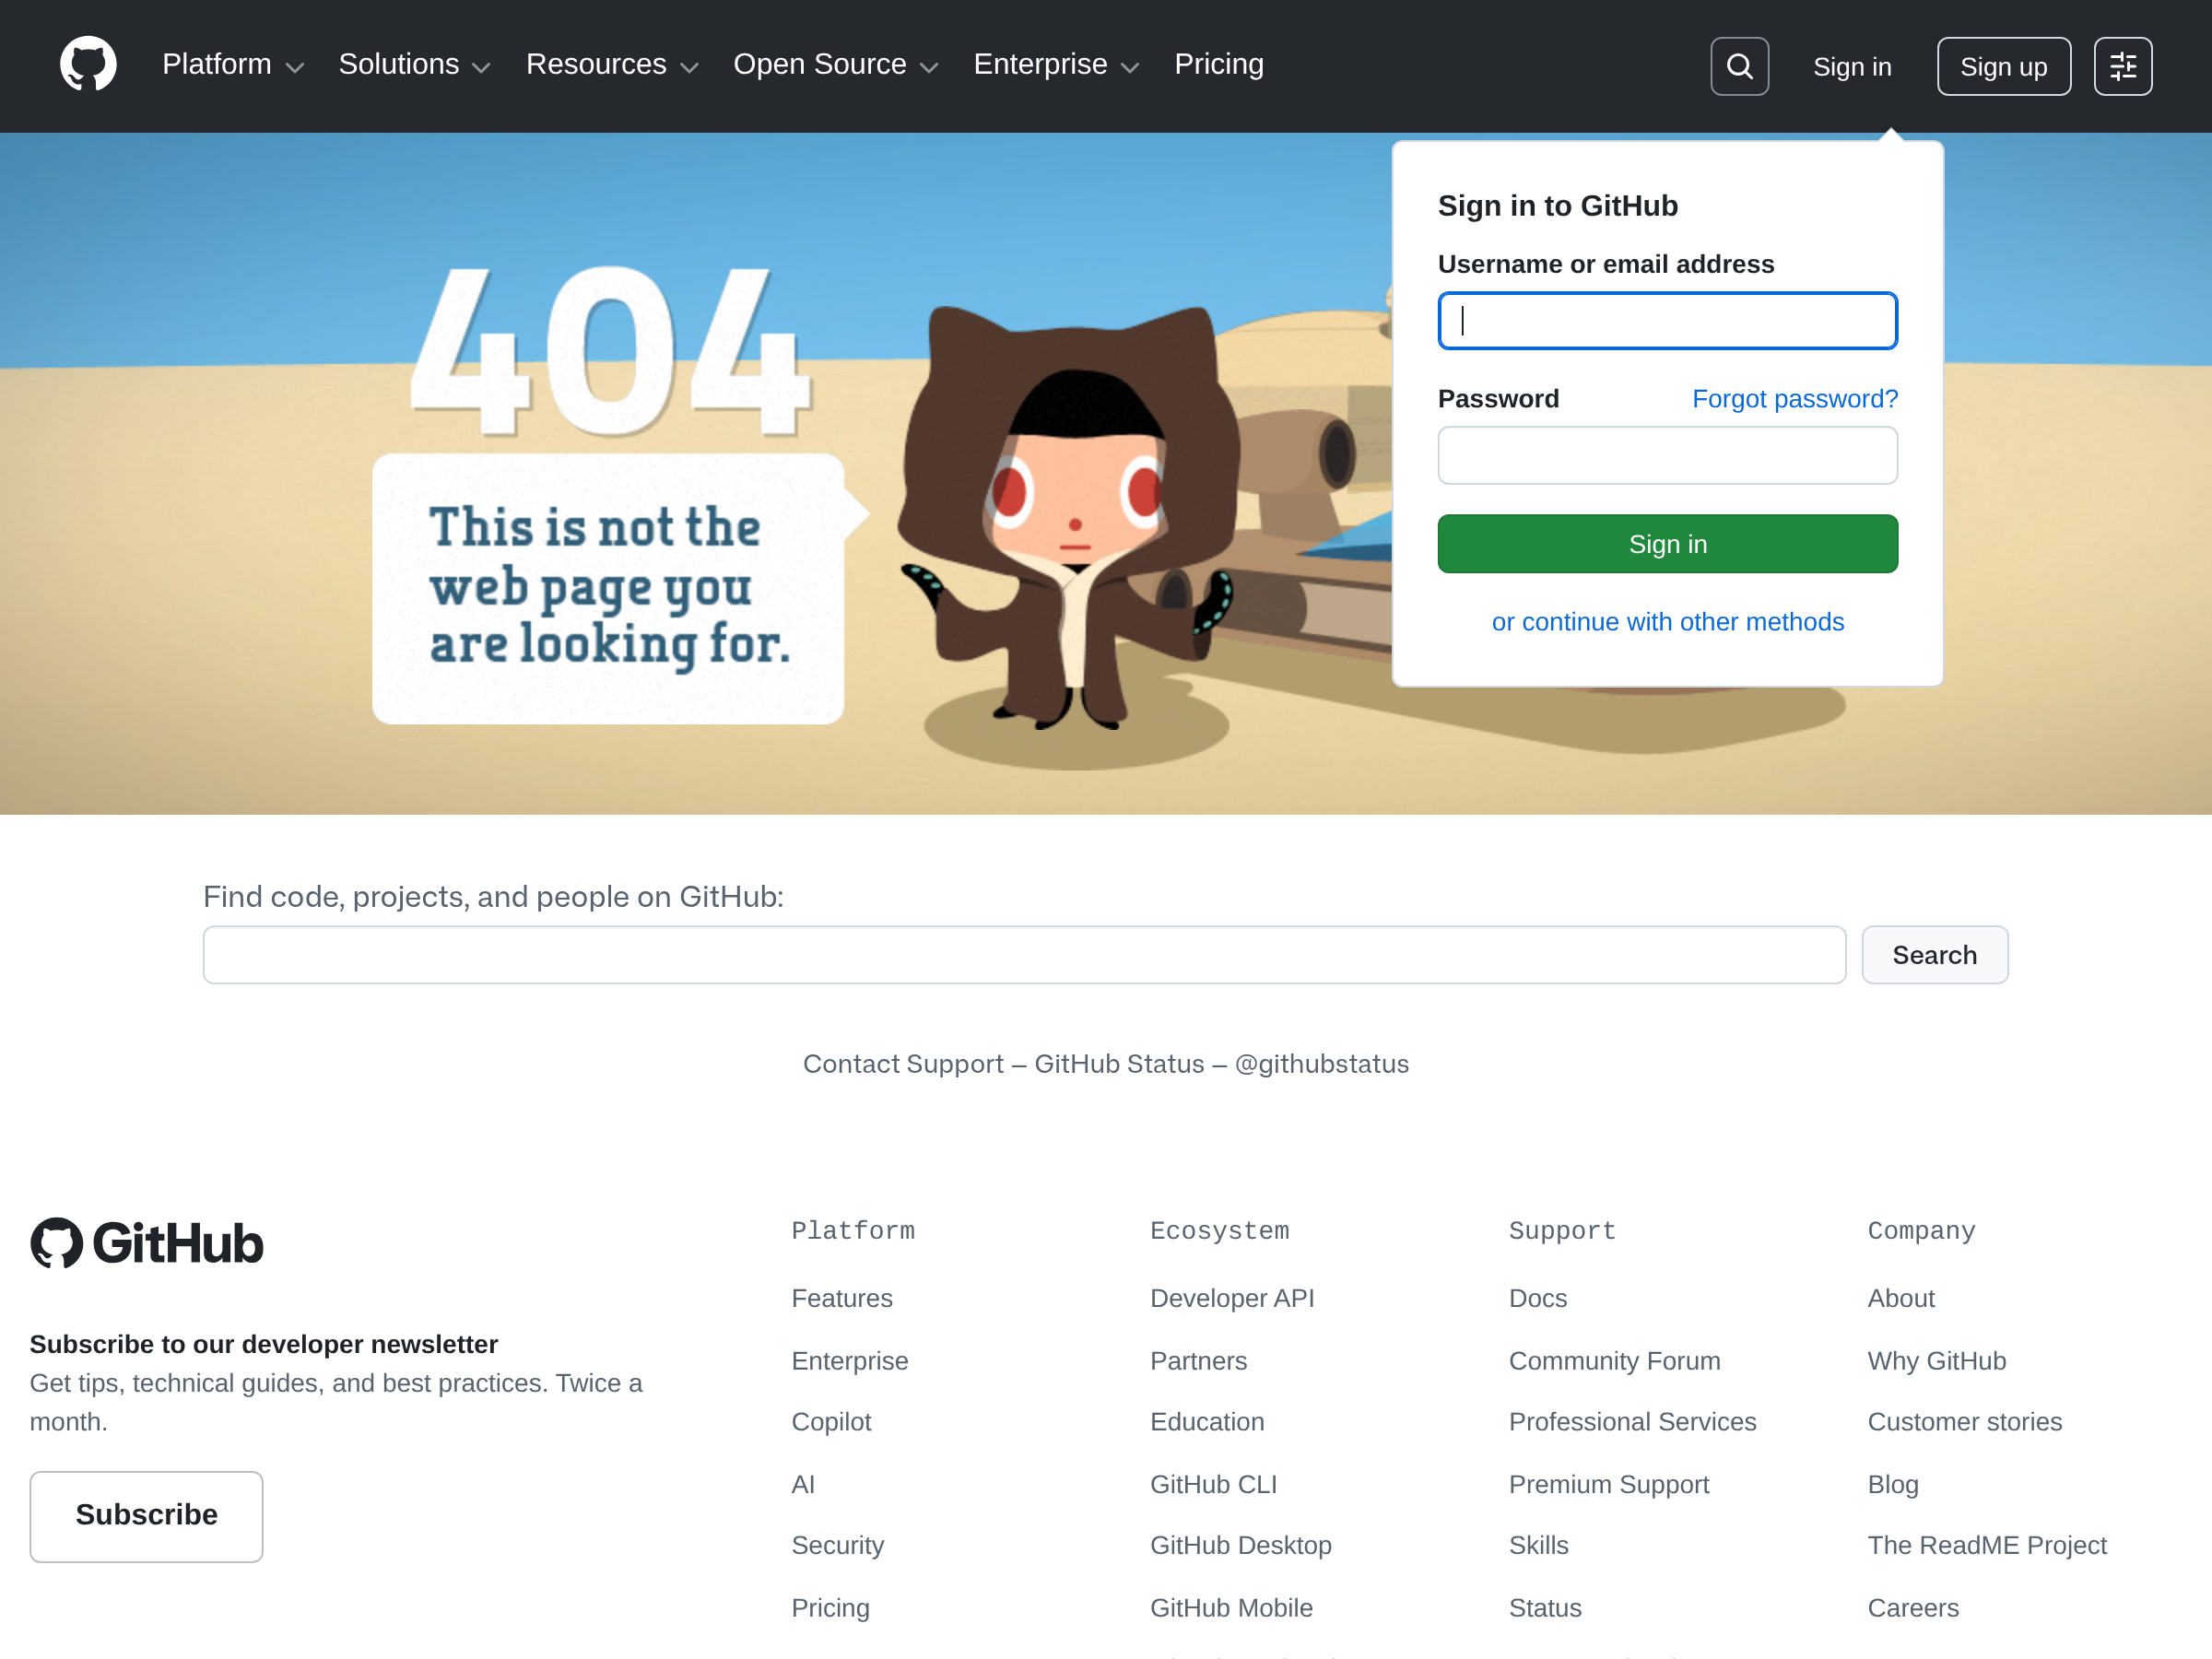This screenshot has width=2212, height=1659.
Task: Open the appearance settings sliders icon
Action: 2122,66
